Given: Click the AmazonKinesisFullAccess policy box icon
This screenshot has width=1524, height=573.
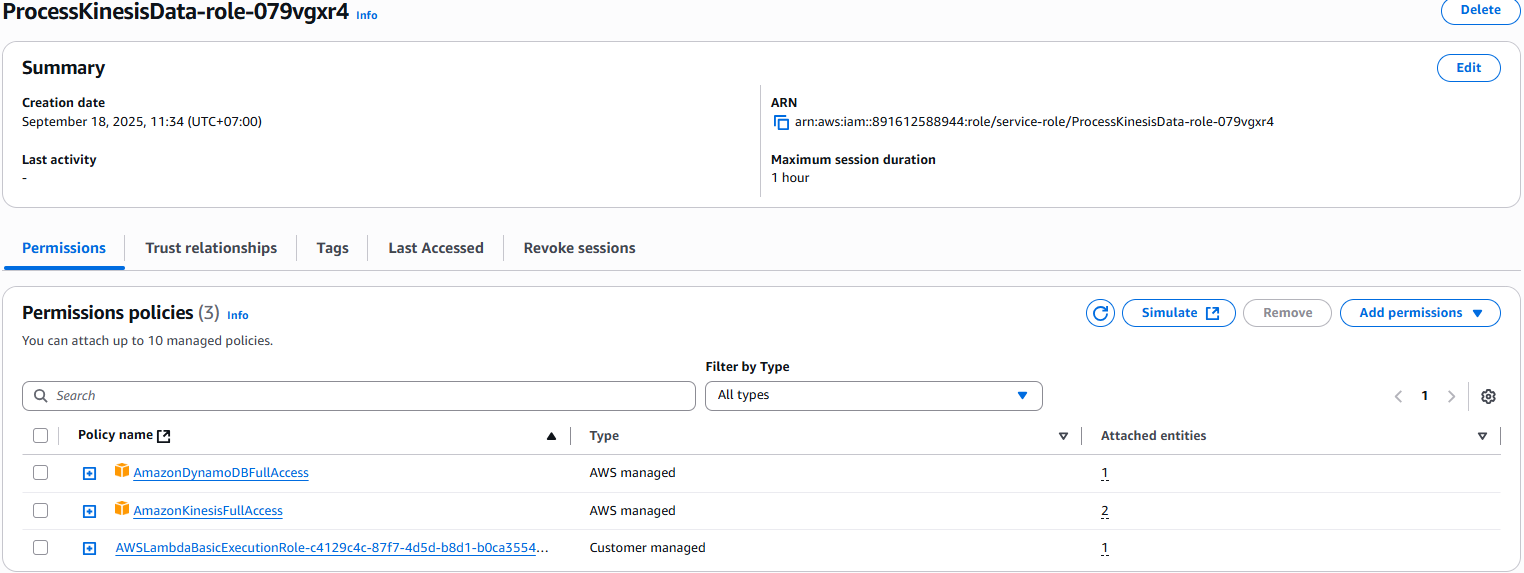Looking at the screenshot, I should coord(122,509).
